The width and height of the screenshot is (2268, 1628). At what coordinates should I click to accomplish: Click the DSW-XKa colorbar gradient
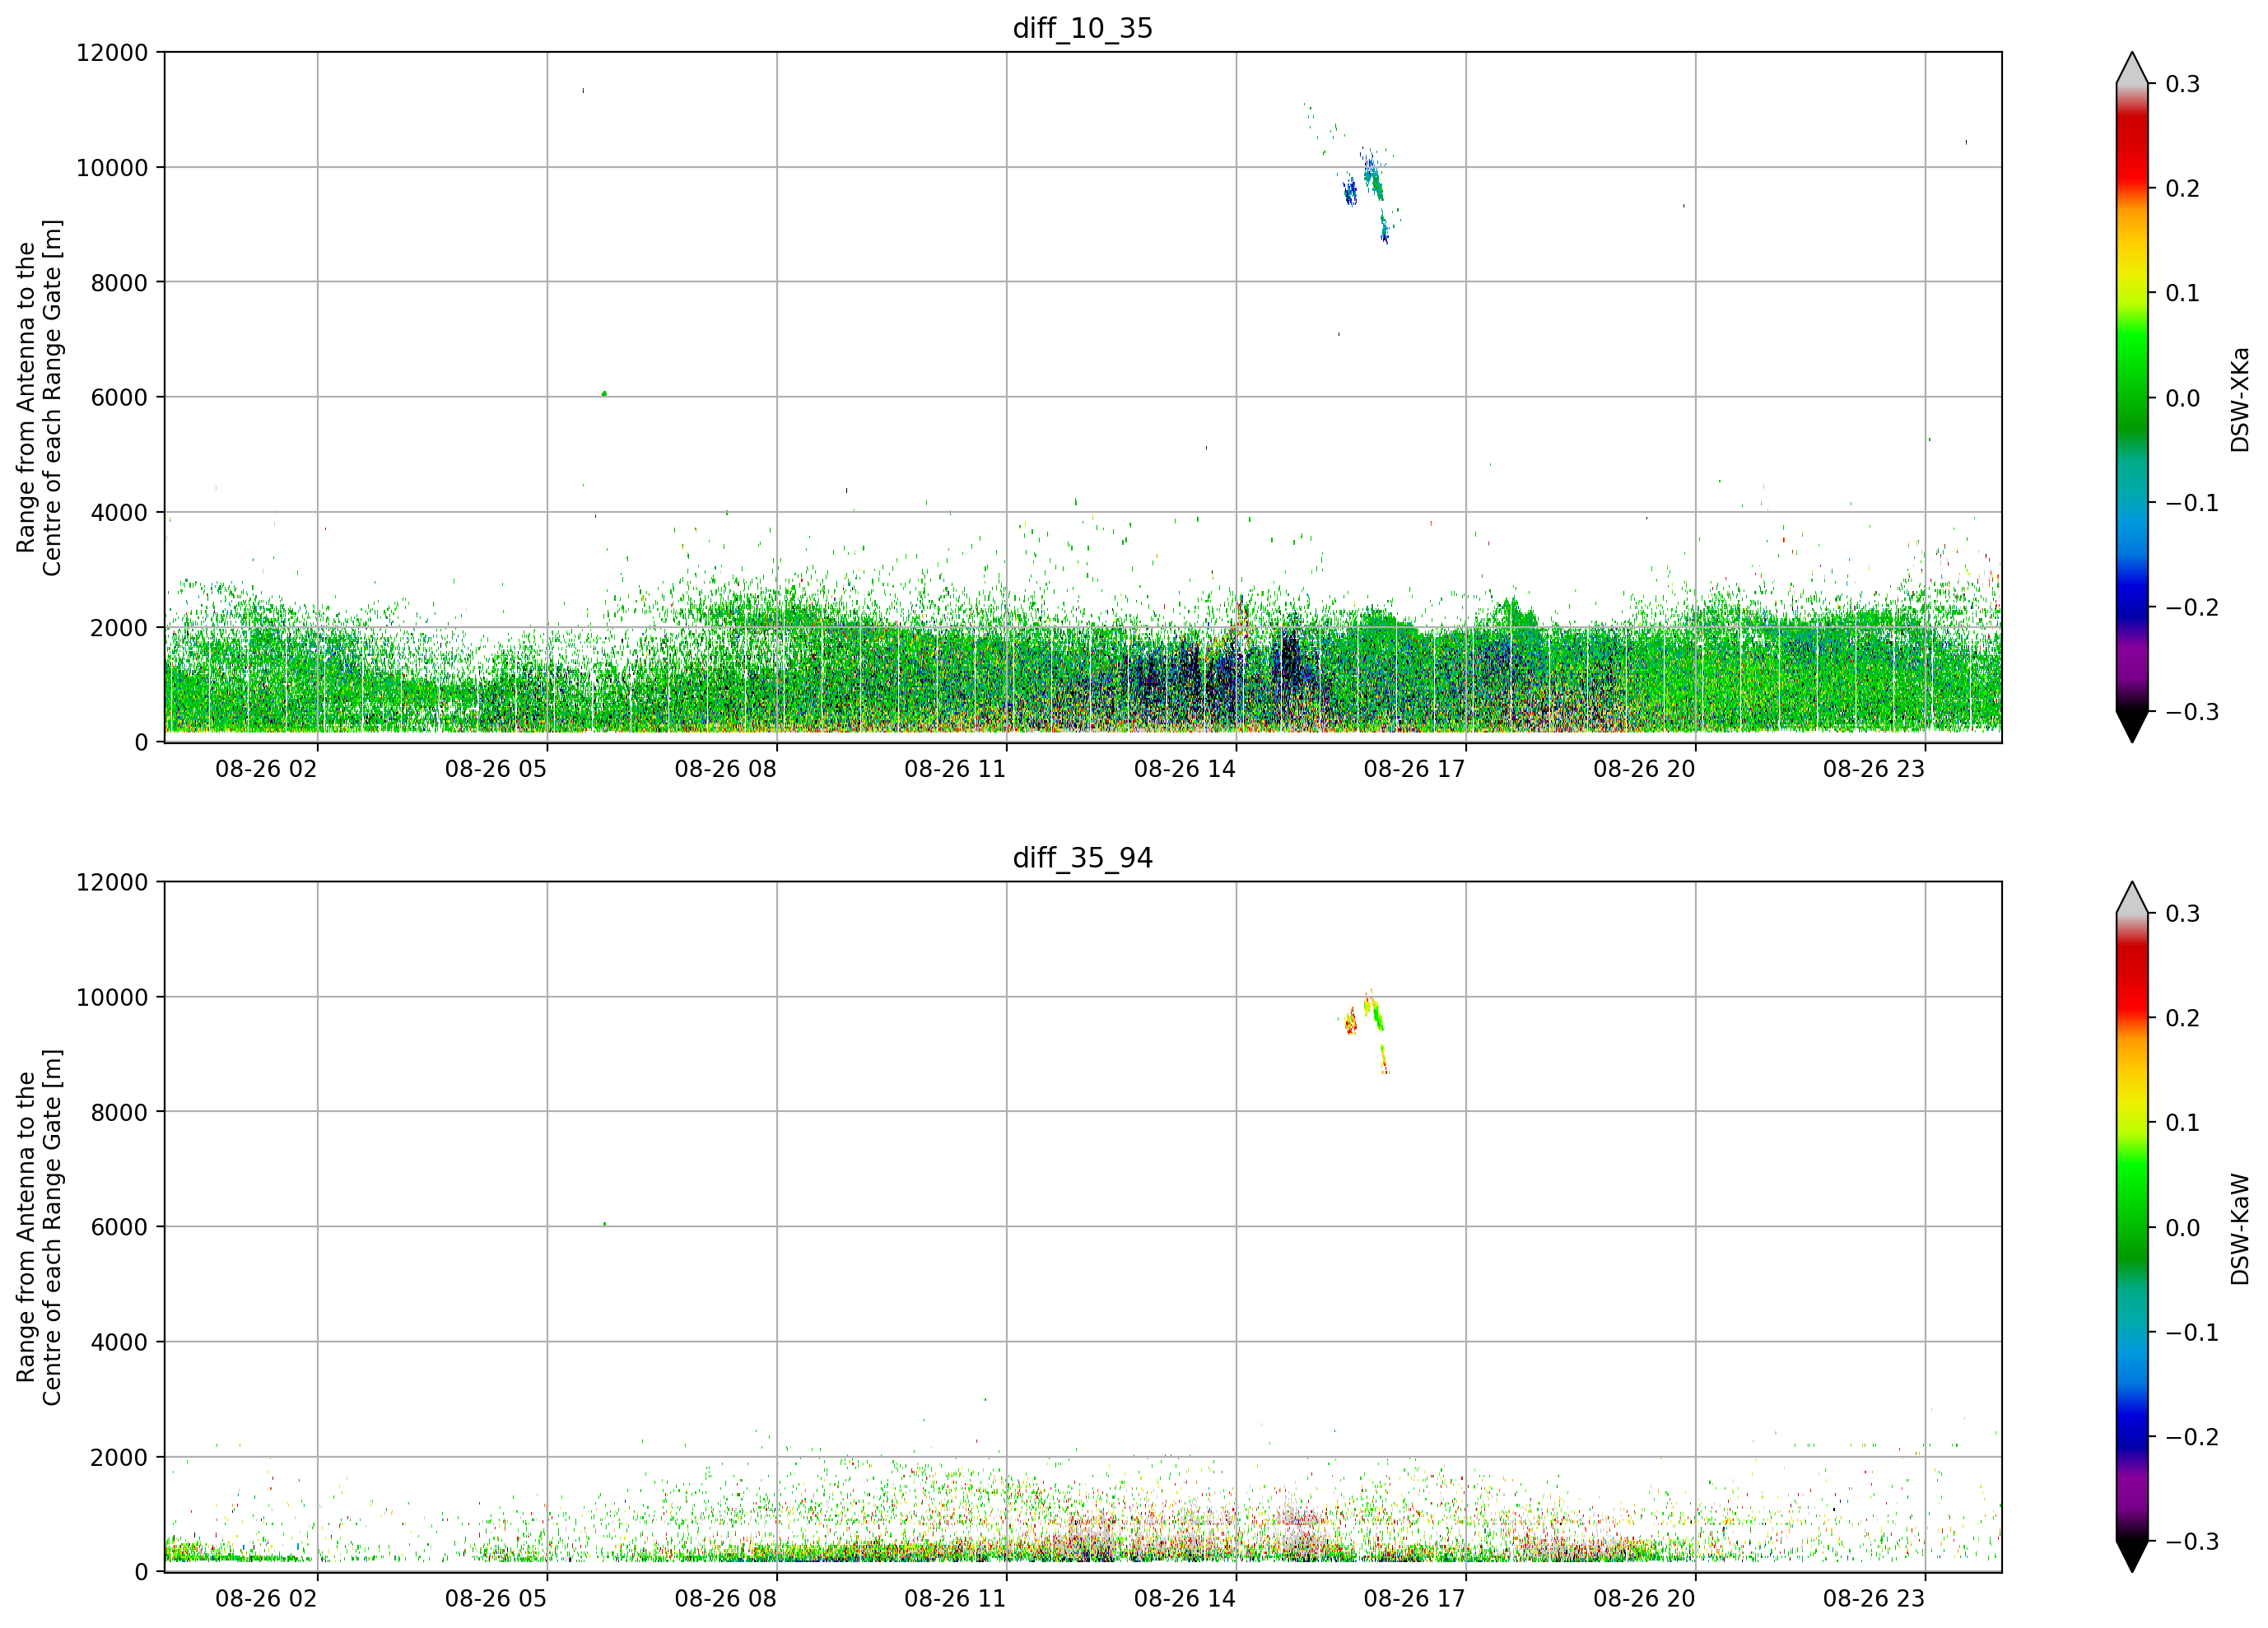coord(2131,397)
